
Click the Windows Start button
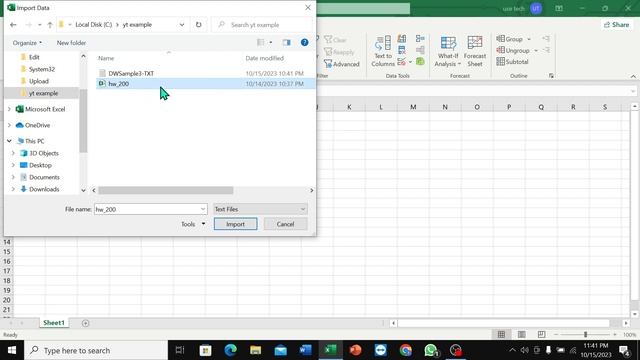tap(12, 350)
